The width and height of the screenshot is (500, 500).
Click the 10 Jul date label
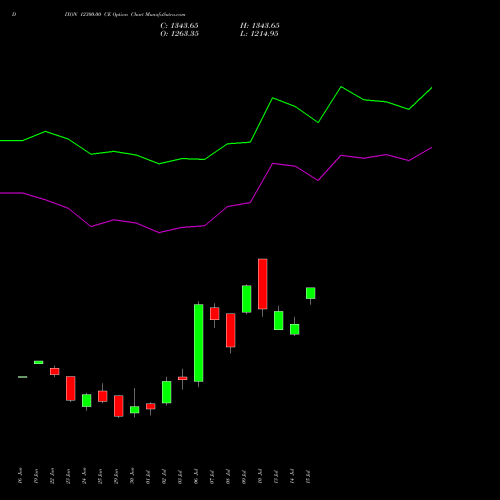[x=260, y=476]
